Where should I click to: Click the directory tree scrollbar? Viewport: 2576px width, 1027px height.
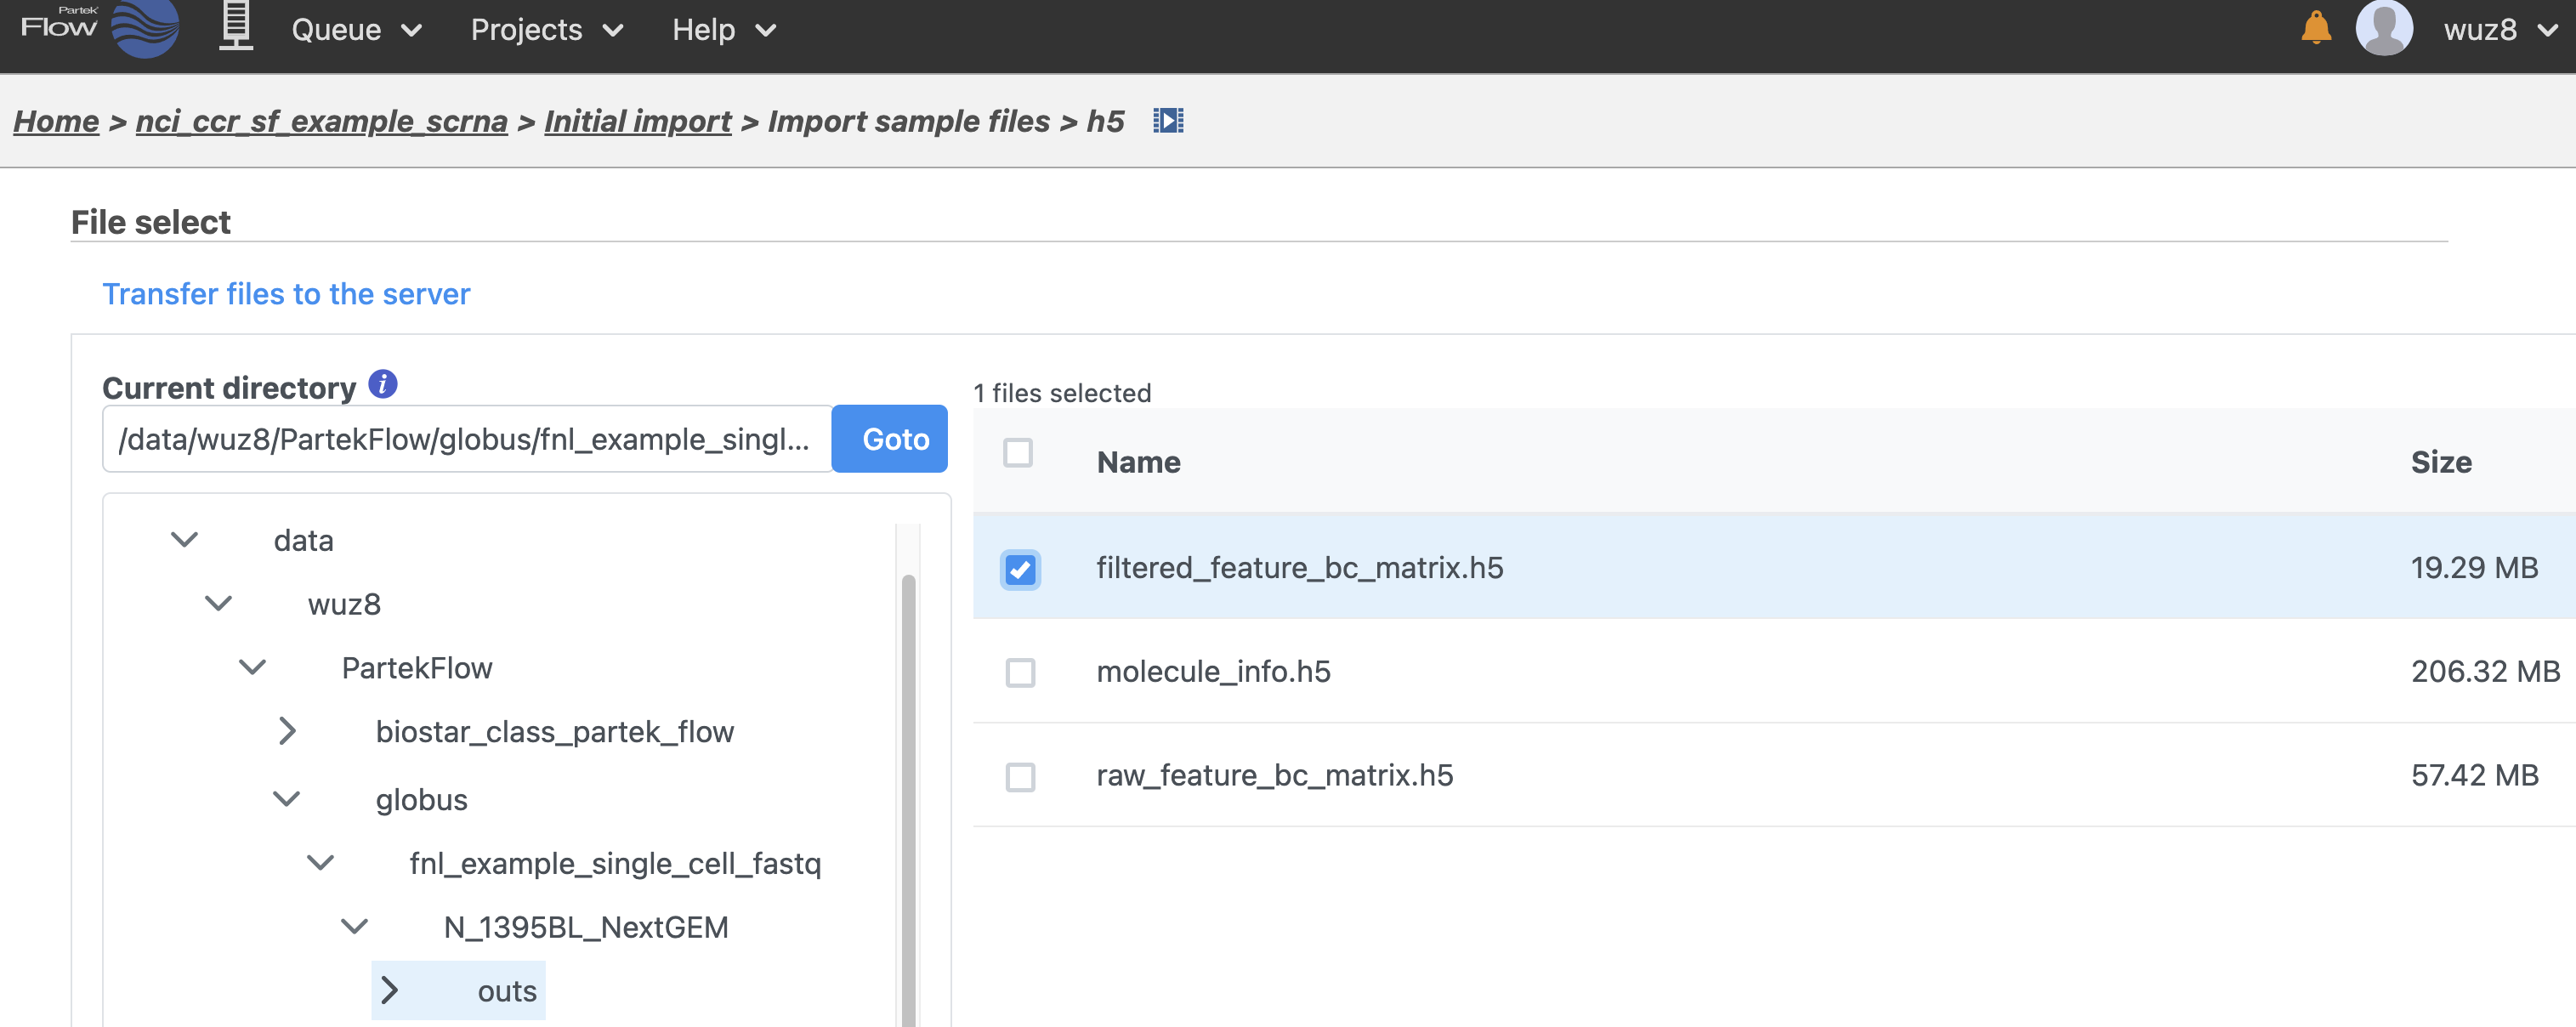coord(908,800)
